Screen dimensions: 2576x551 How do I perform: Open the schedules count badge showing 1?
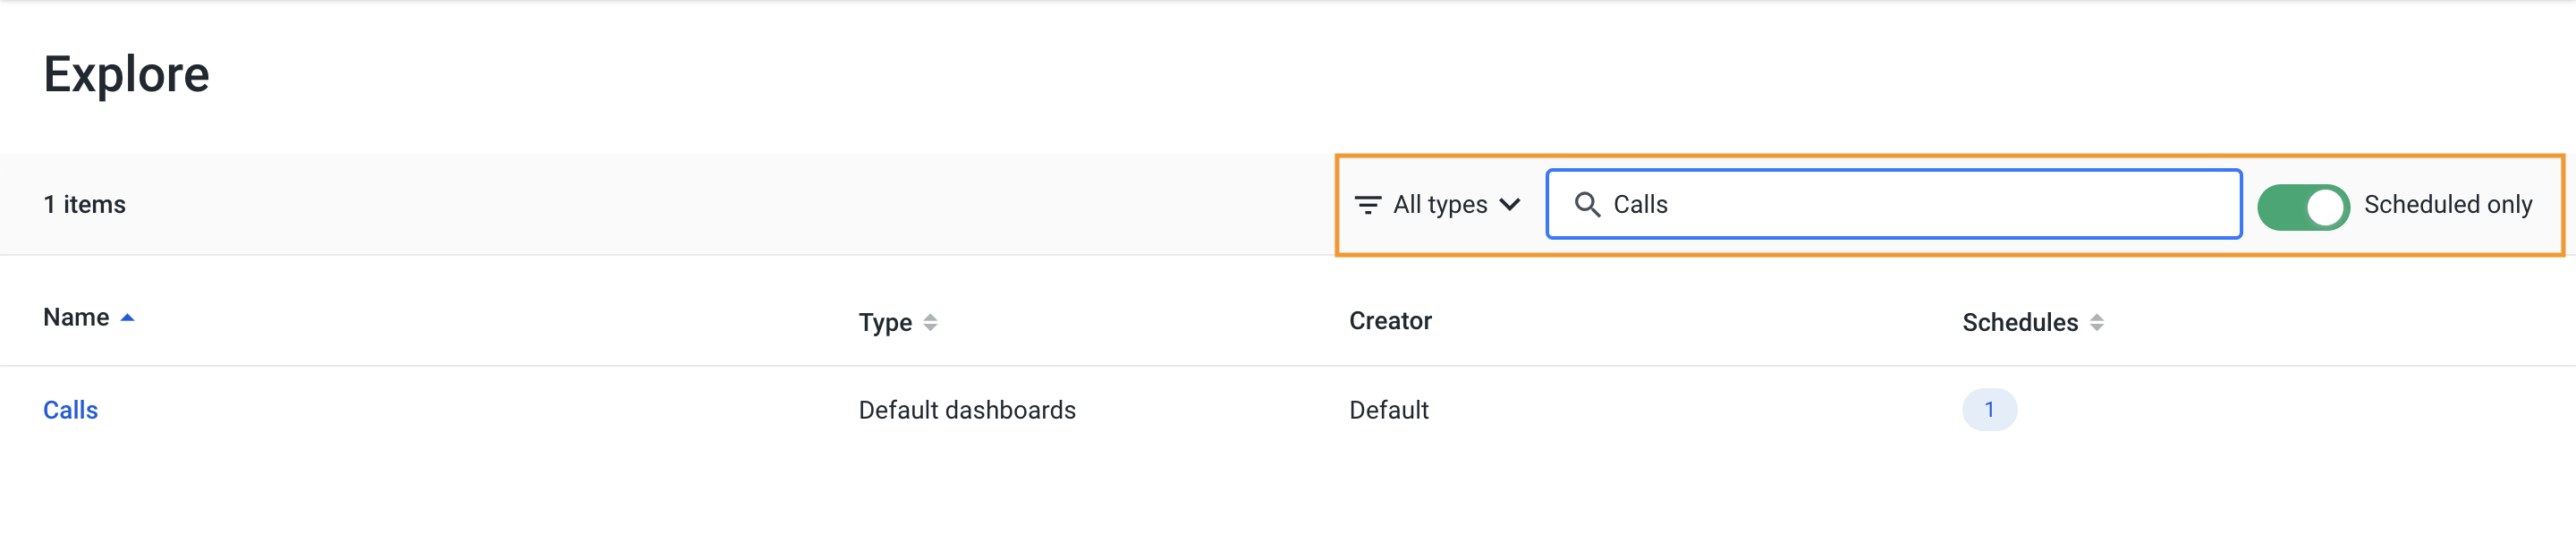pyautogui.click(x=1989, y=410)
